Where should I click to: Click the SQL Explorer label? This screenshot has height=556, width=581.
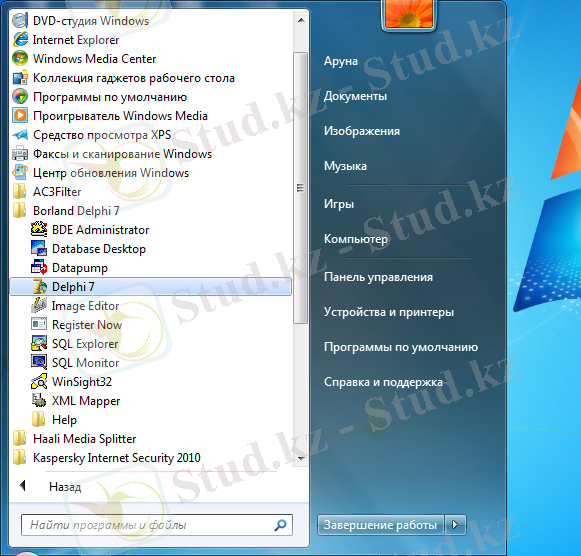click(x=85, y=344)
